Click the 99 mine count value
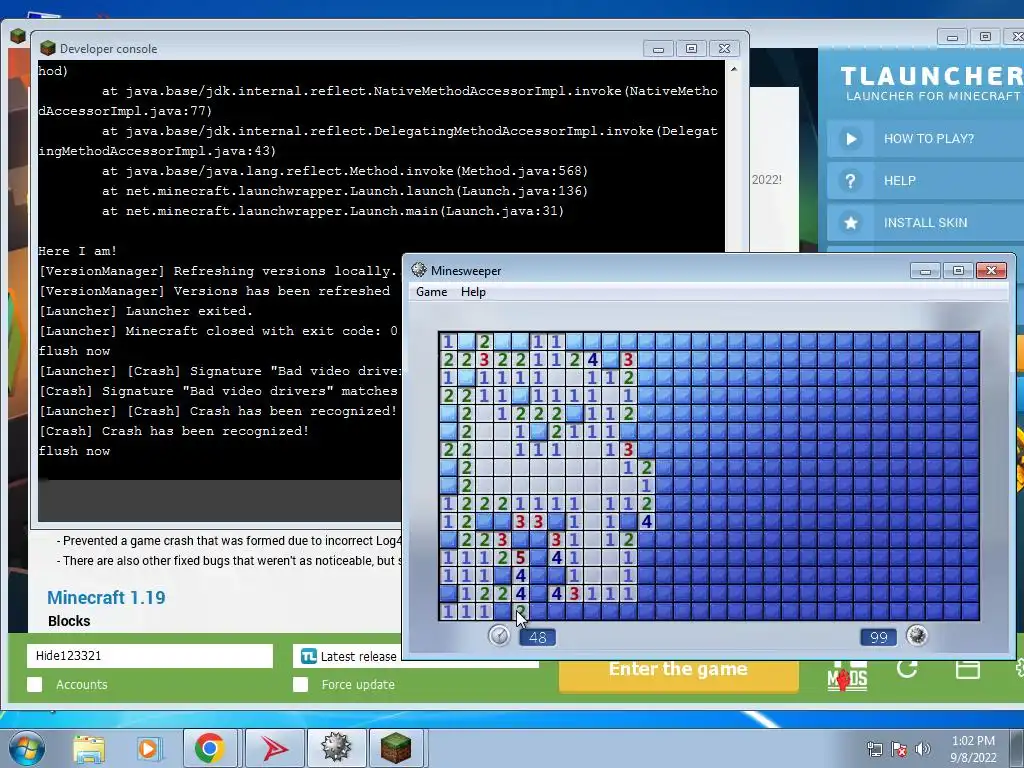 coord(878,637)
